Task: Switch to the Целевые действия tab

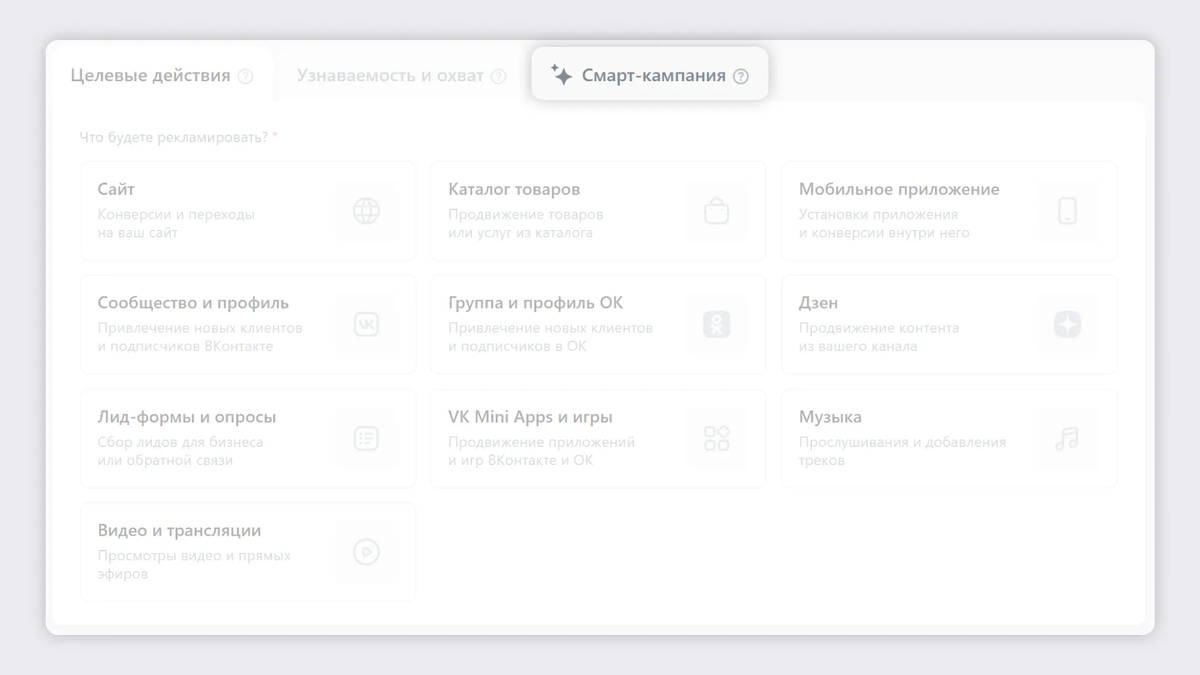Action: click(x=152, y=74)
